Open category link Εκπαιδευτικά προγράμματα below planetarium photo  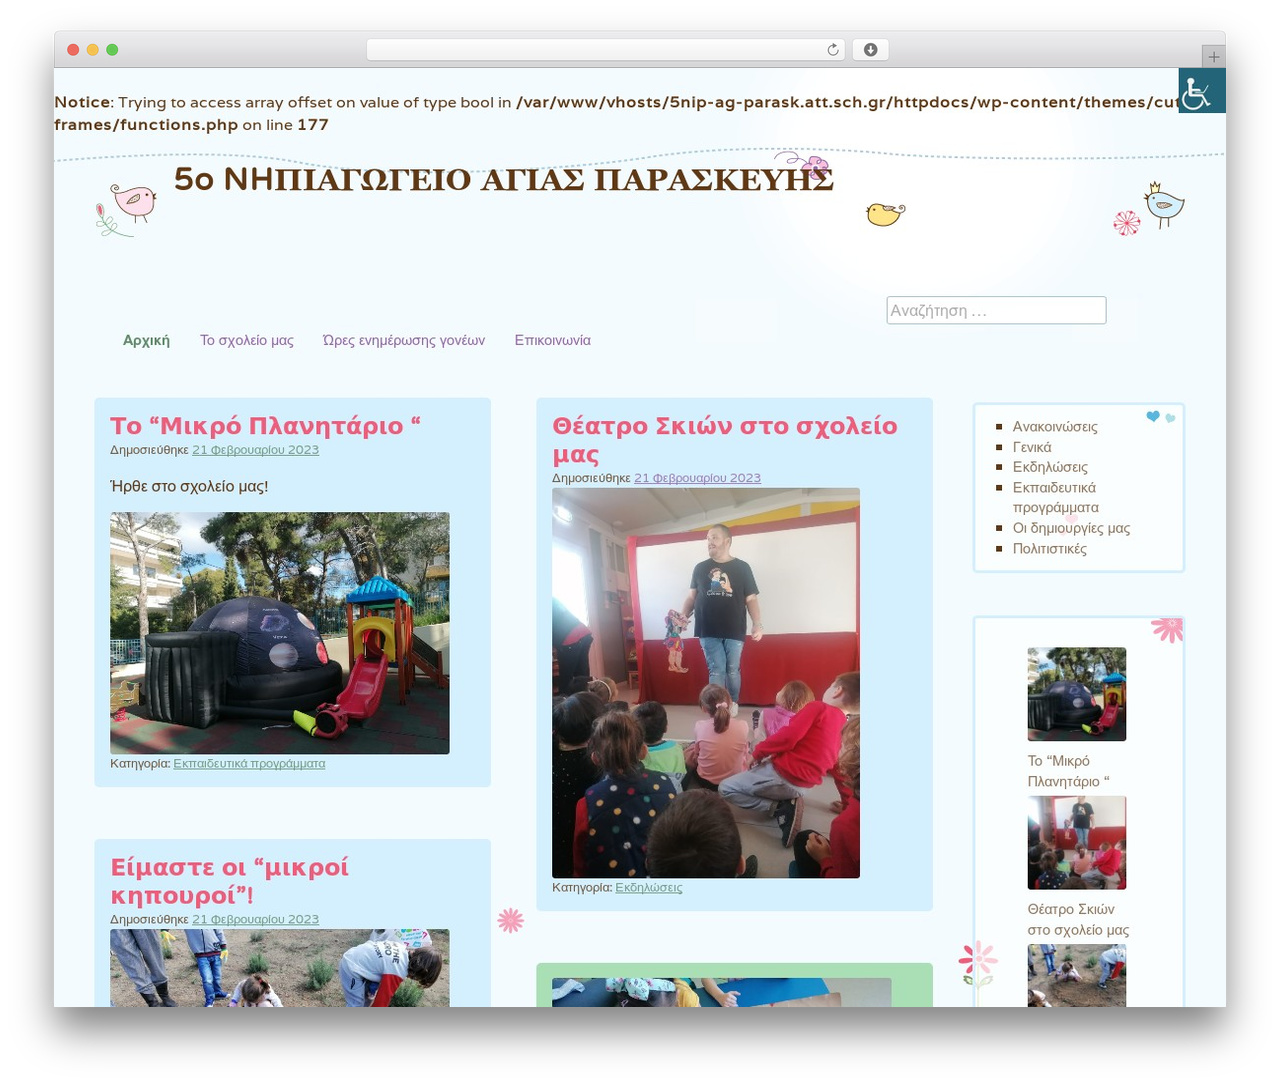(249, 763)
